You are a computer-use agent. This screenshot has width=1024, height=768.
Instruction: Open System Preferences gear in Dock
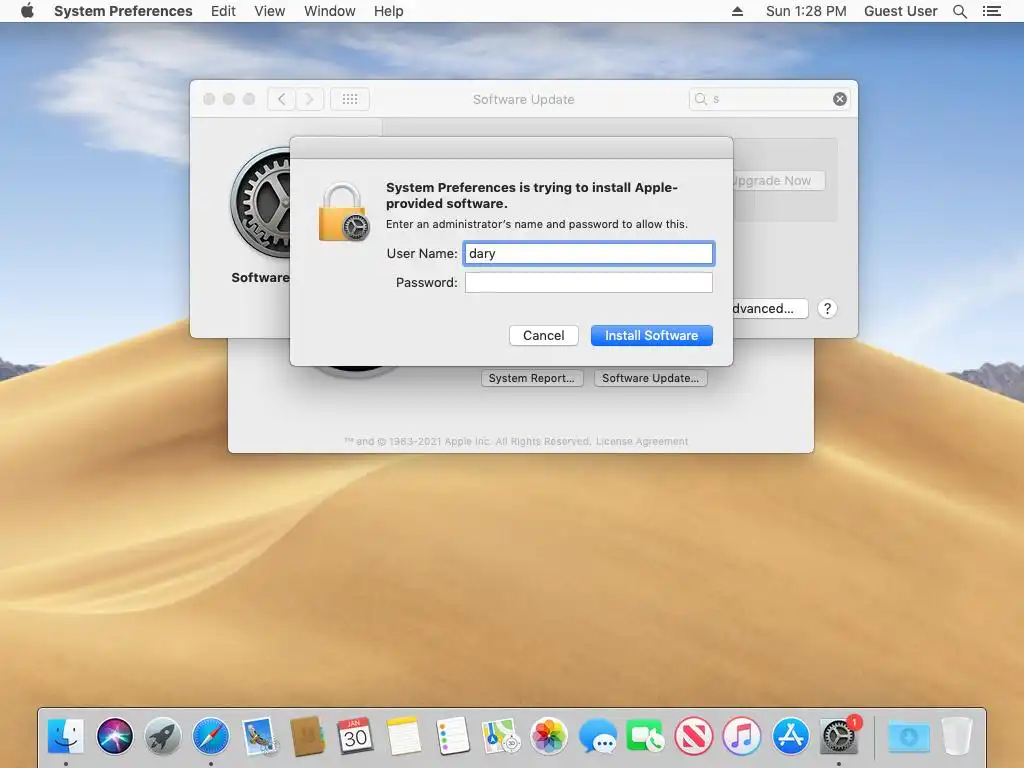[x=839, y=736]
